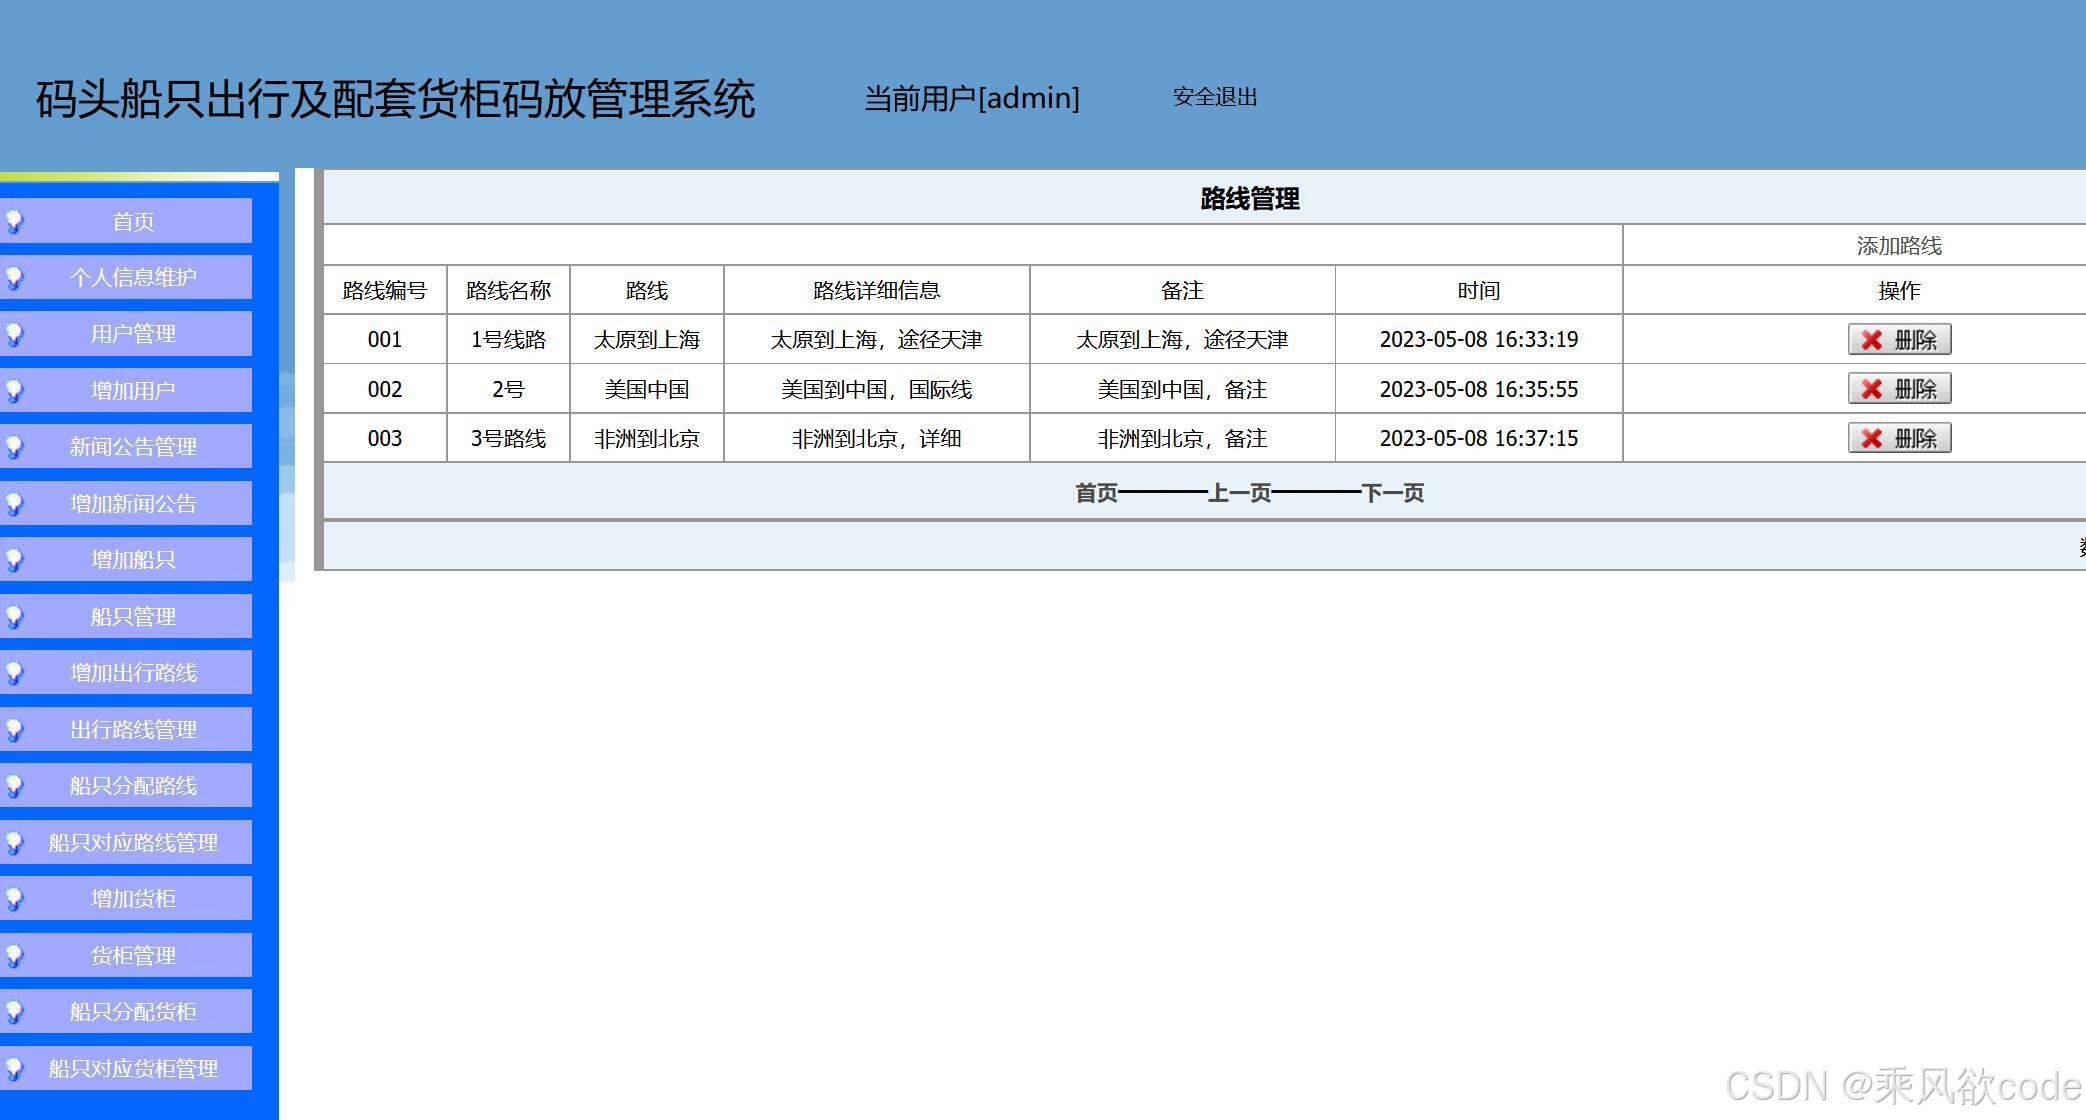Click 首页 in pagination bar
Viewport: 2086px width, 1120px height.
point(1095,492)
